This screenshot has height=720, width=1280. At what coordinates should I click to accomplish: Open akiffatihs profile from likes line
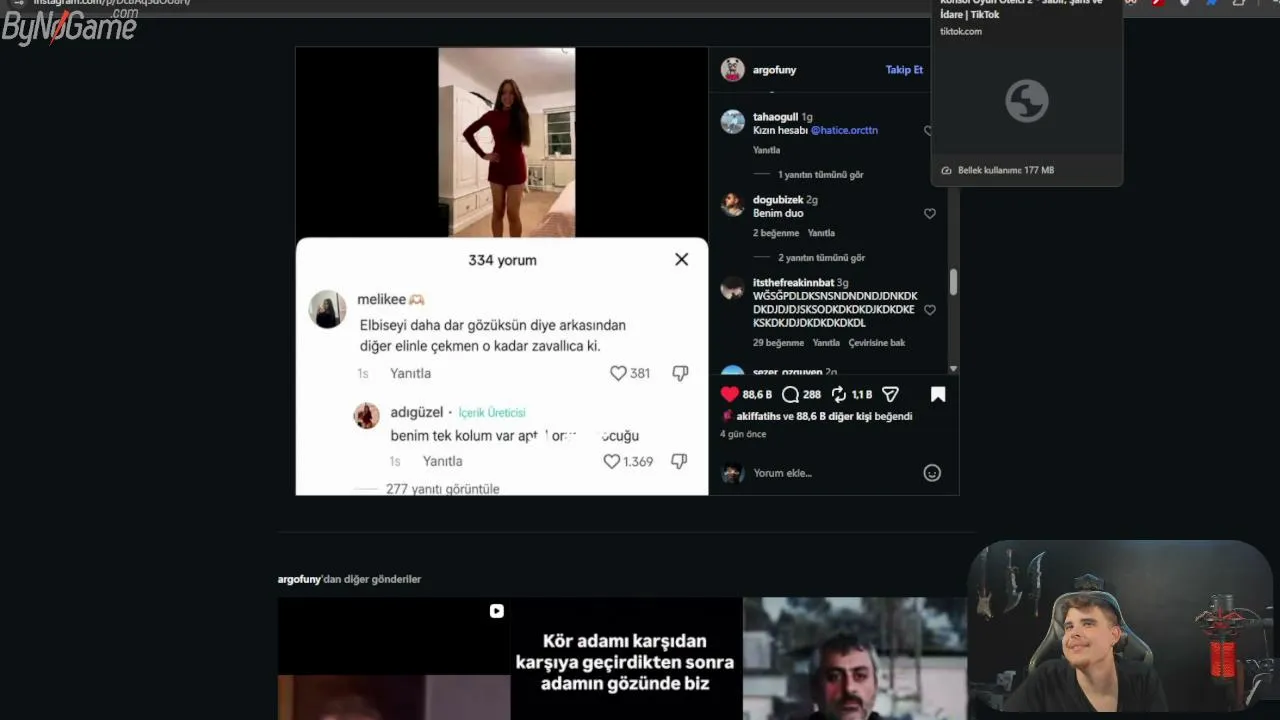[x=758, y=416]
